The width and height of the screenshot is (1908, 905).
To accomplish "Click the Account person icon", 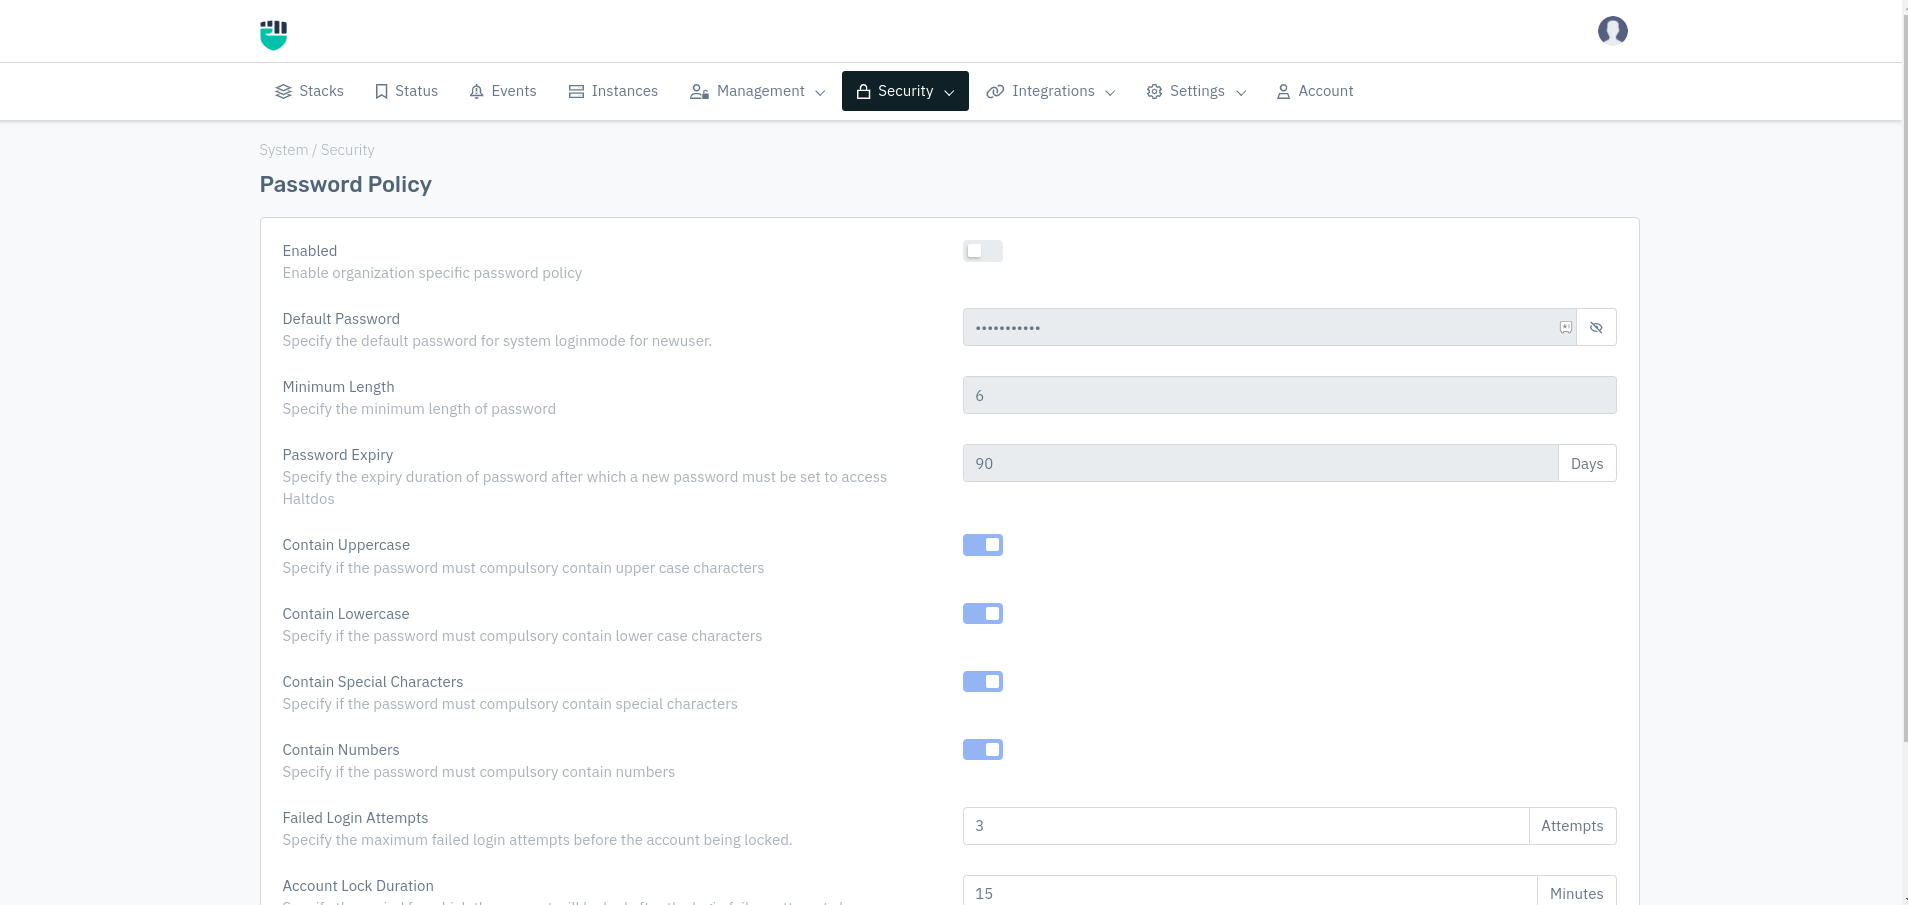I will 1283,92.
